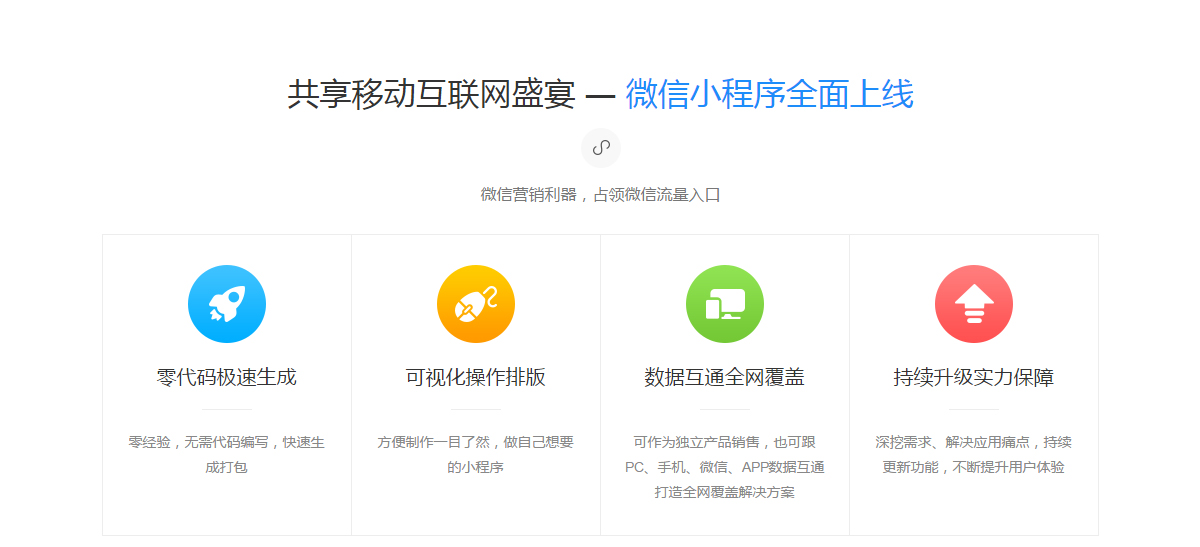Click the heading 共享移动互联网盛宴
Viewport: 1200px width, 547px height.
point(432,95)
